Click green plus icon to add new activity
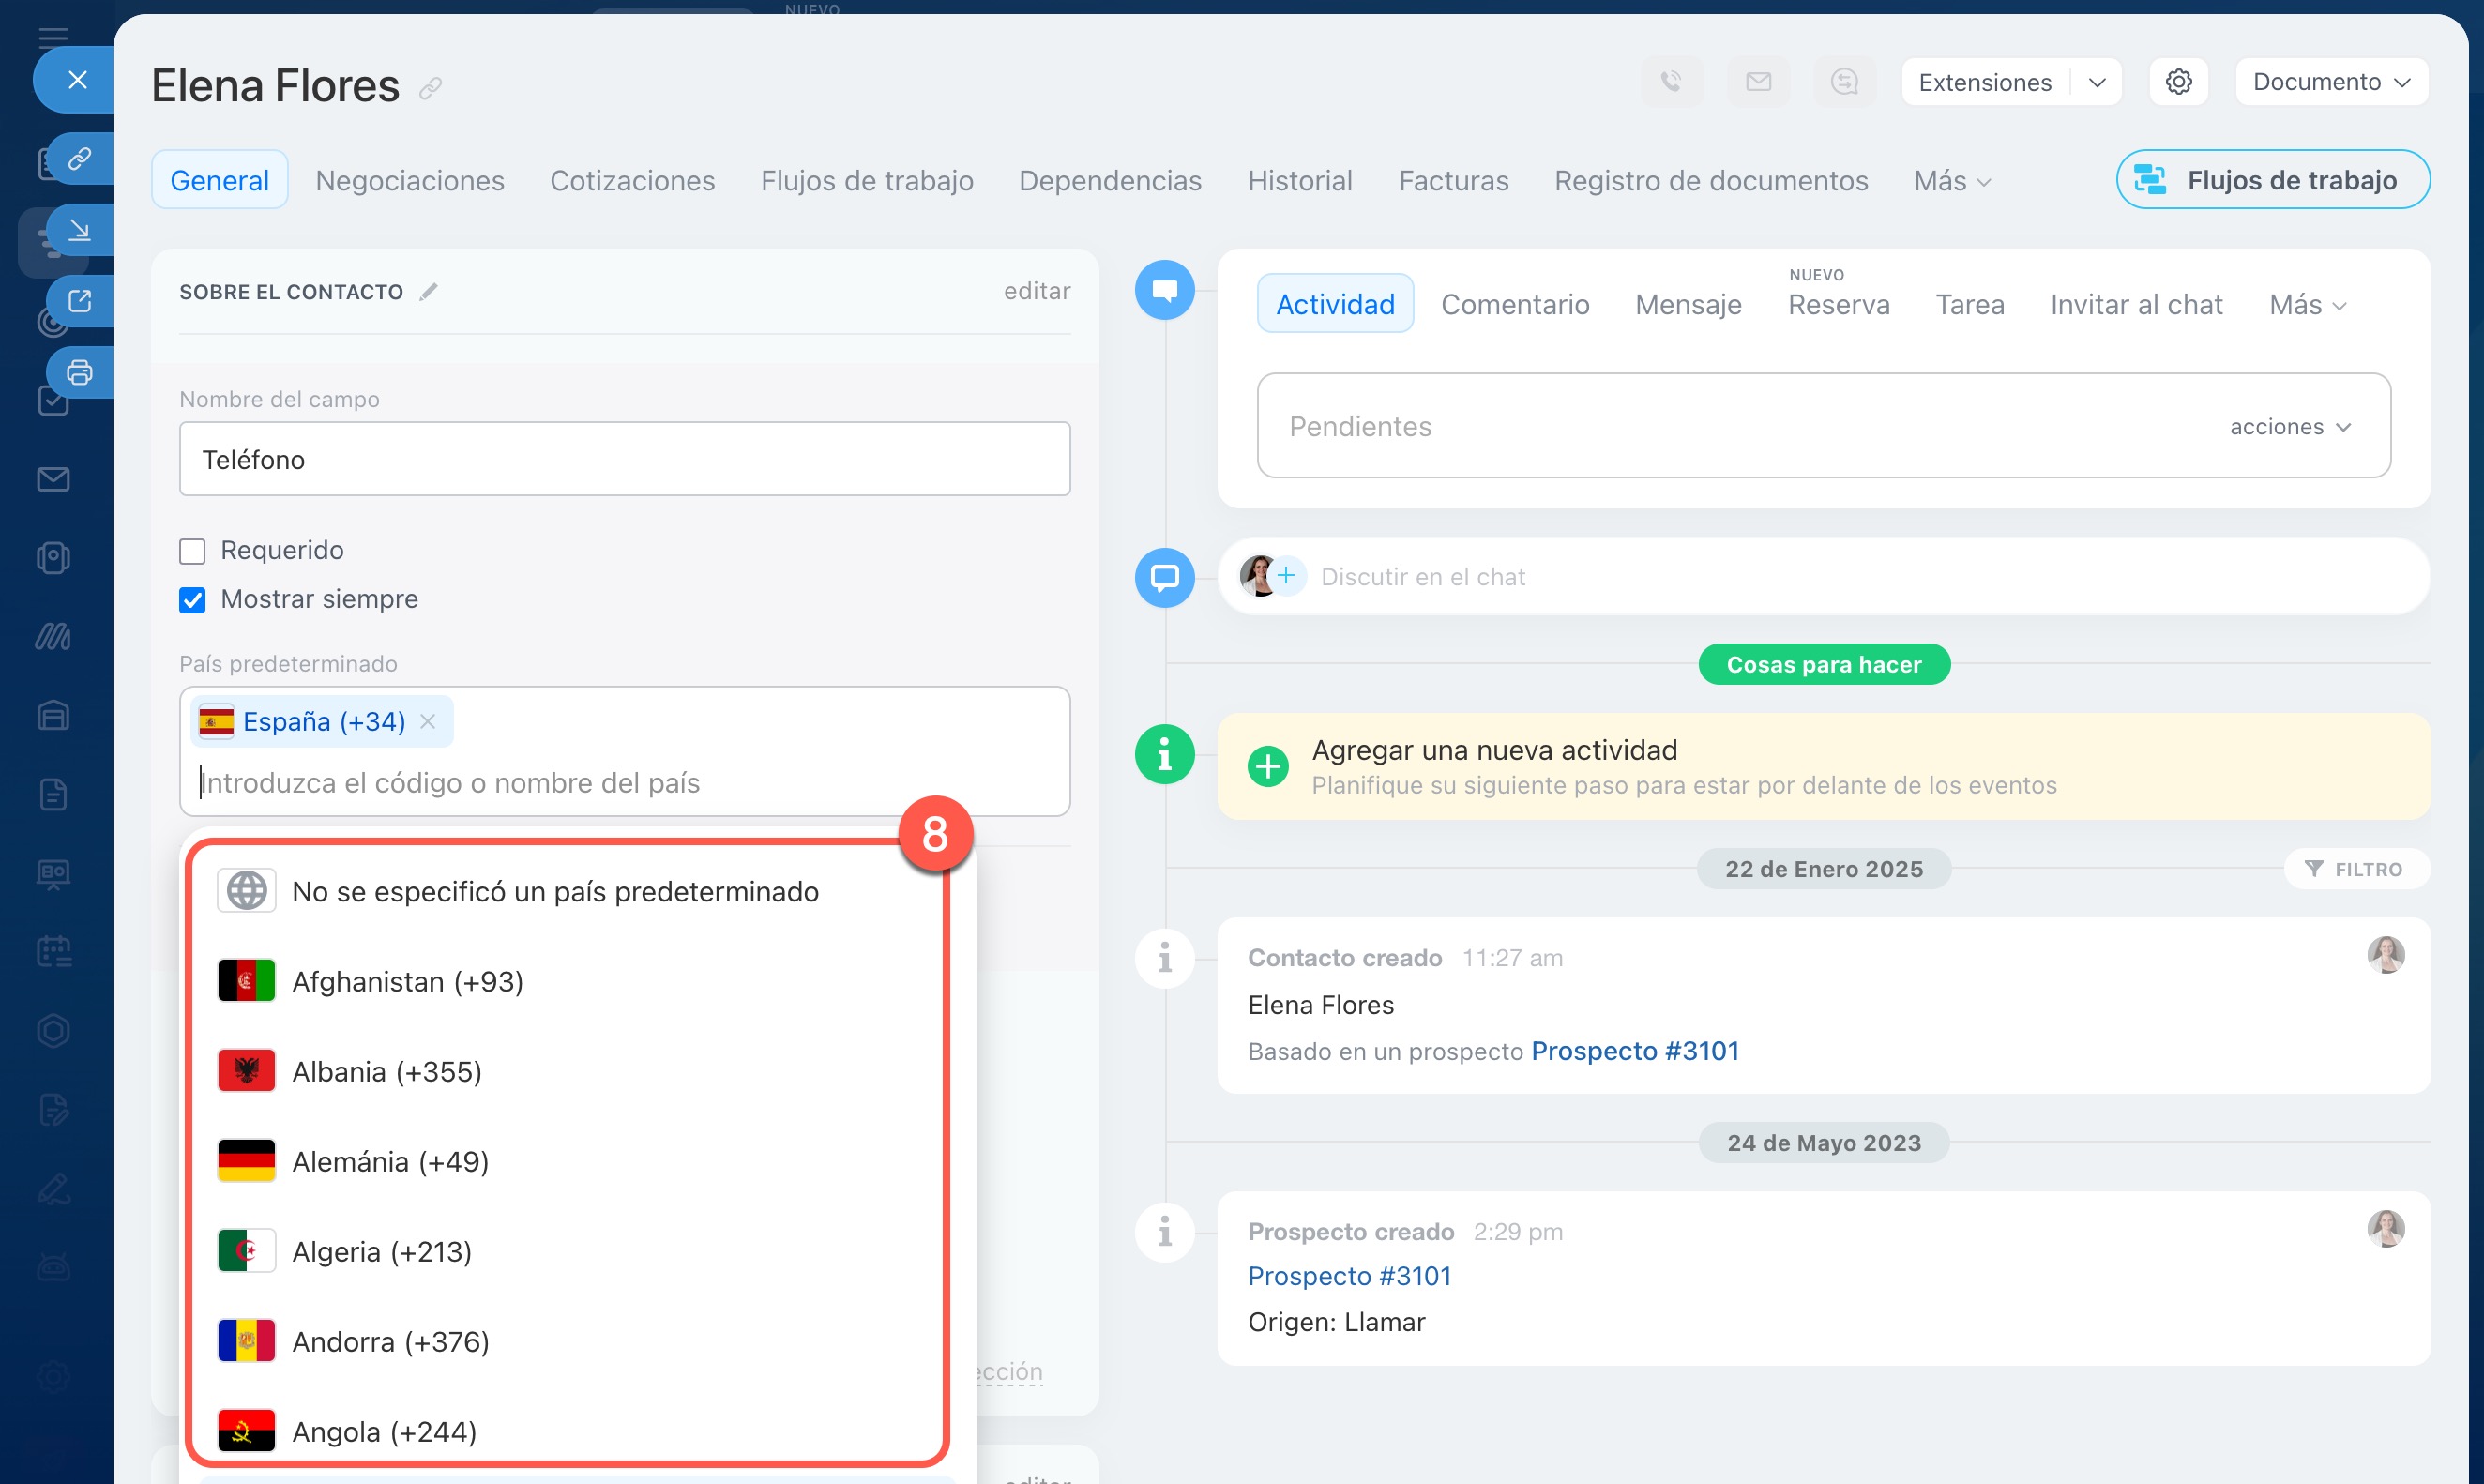This screenshot has height=1484, width=2484. click(1268, 767)
